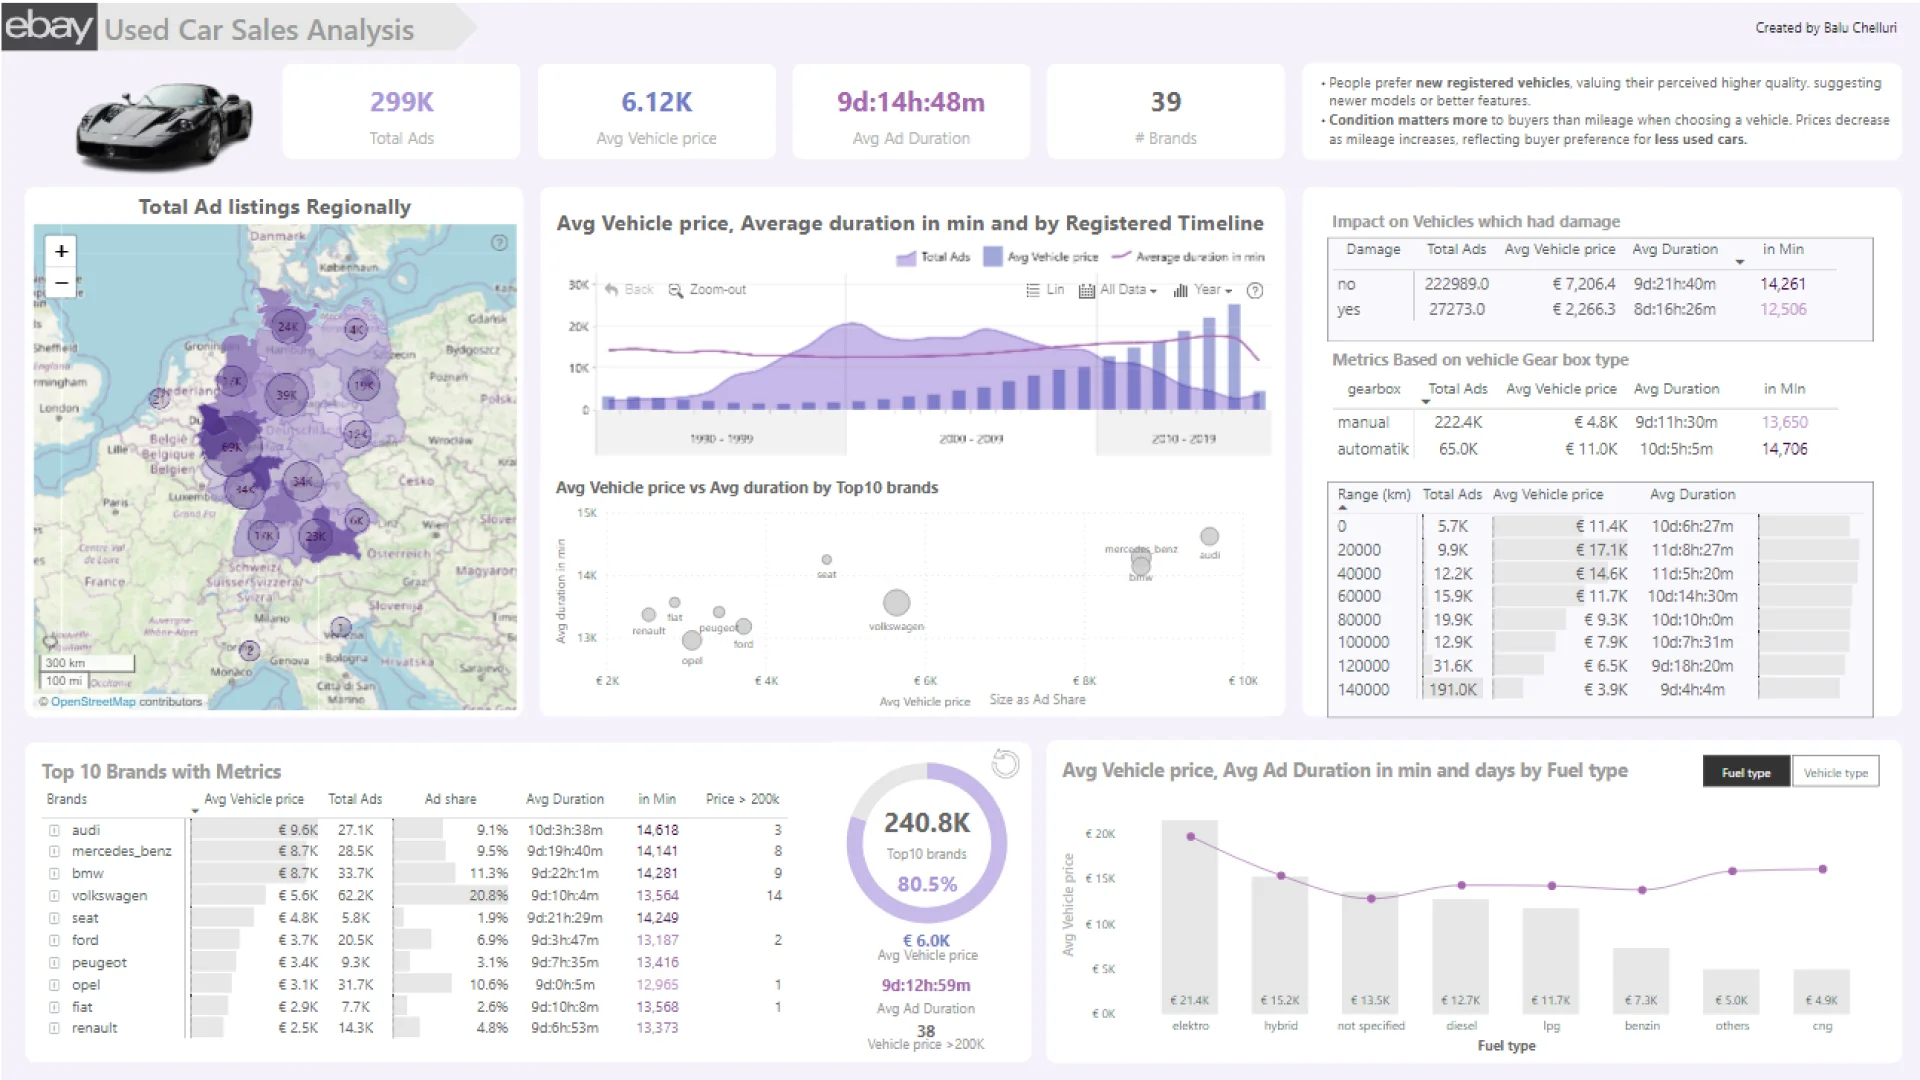
Task: Click the 39 Brands card
Action: point(1165,112)
